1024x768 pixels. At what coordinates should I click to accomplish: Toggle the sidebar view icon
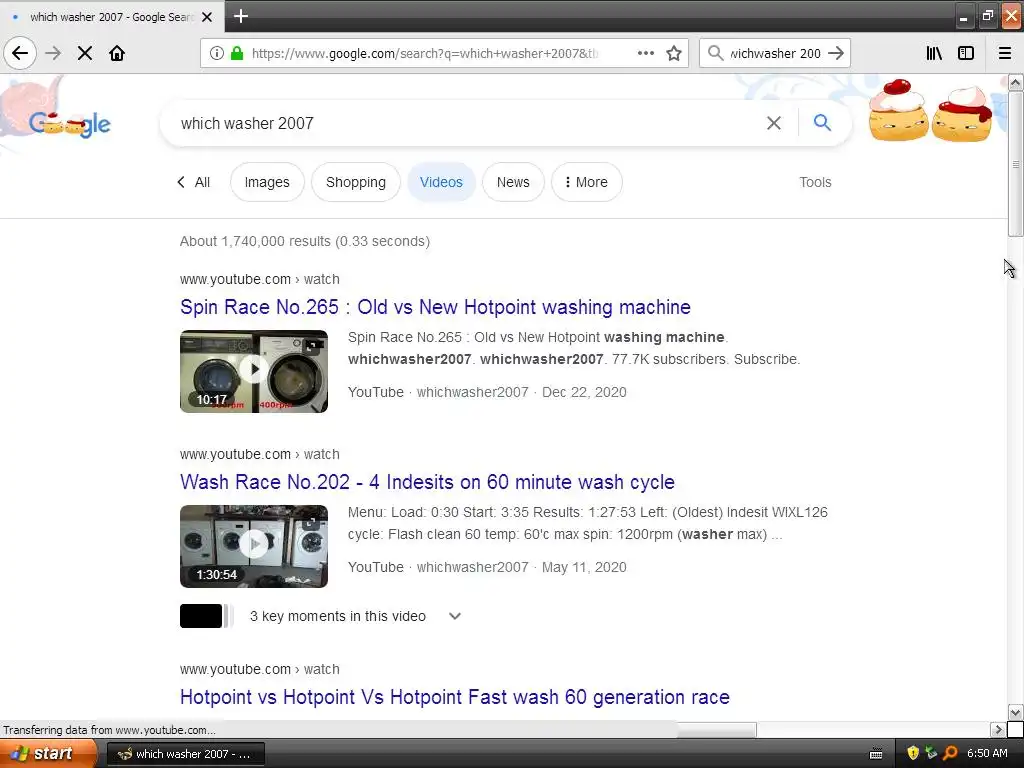pyautogui.click(x=966, y=53)
